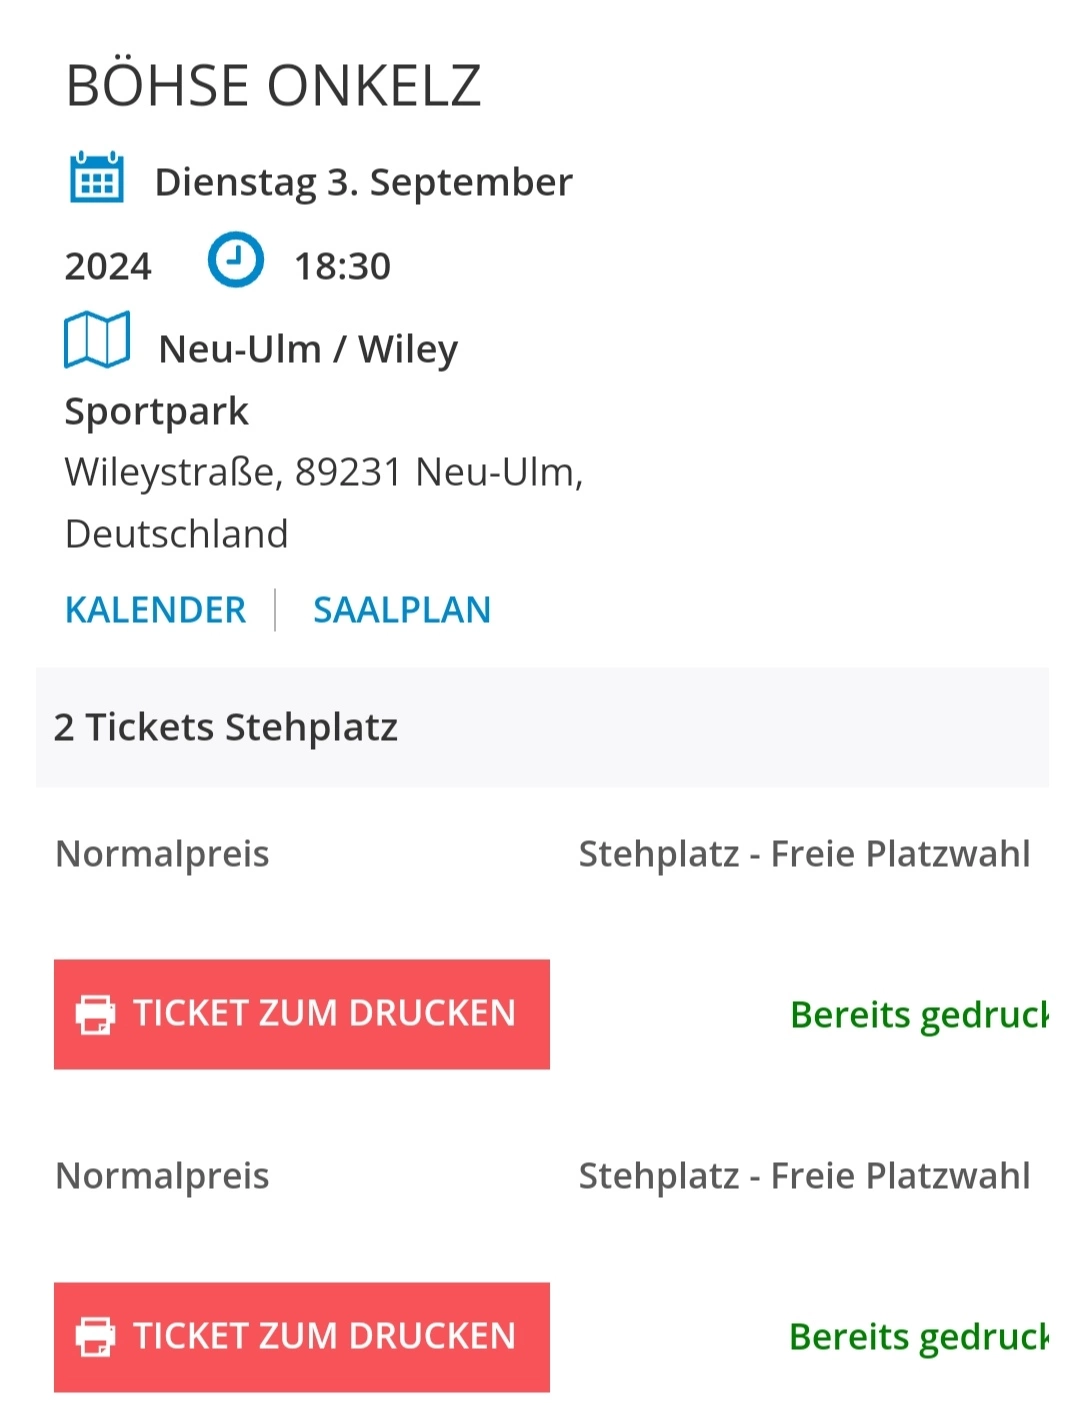
Task: Click the second Normalpreis label
Action: point(163,1177)
